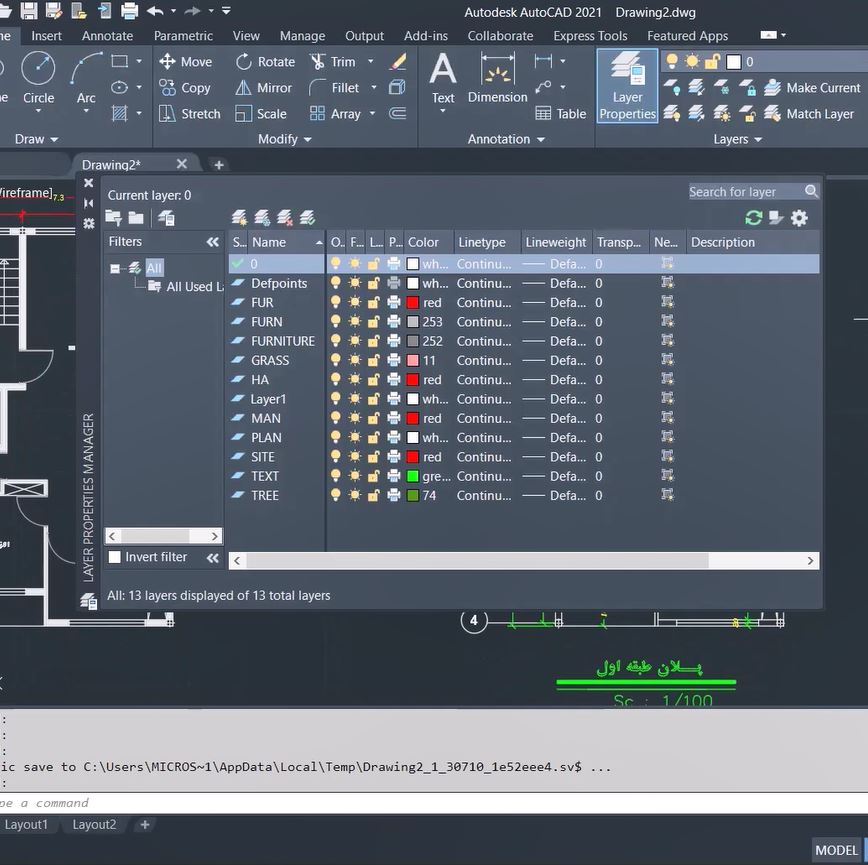This screenshot has height=865, width=868.
Task: Open Layer Properties panel
Action: click(x=627, y=86)
